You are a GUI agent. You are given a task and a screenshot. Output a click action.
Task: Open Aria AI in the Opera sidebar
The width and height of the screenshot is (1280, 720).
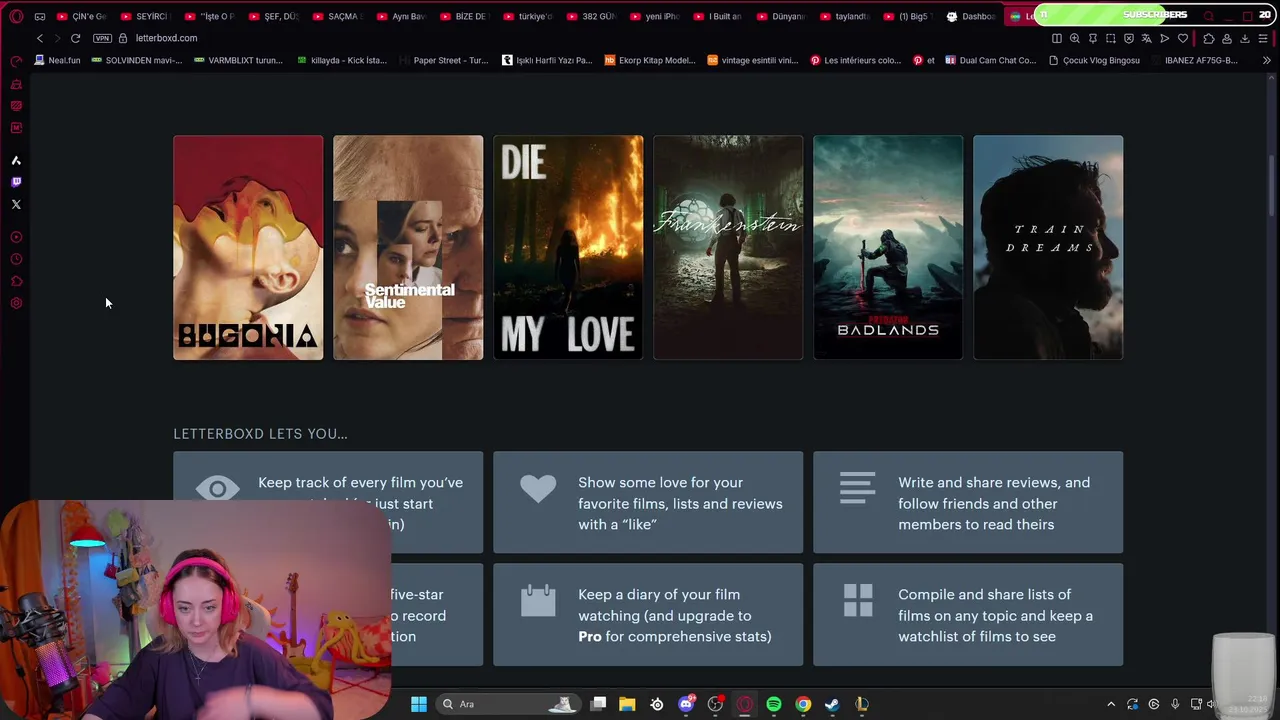tap(16, 160)
